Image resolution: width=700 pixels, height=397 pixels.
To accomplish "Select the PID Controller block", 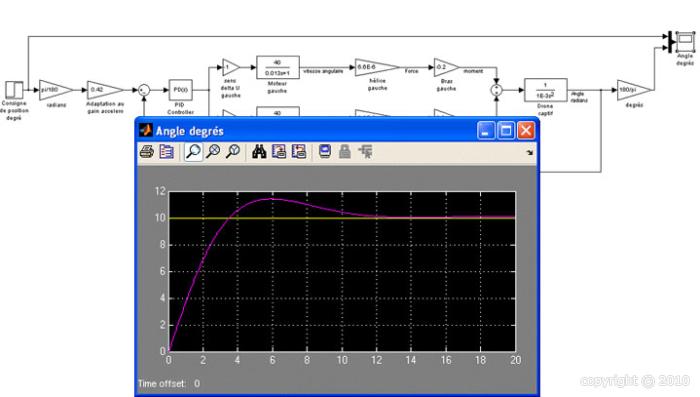I will point(180,90).
